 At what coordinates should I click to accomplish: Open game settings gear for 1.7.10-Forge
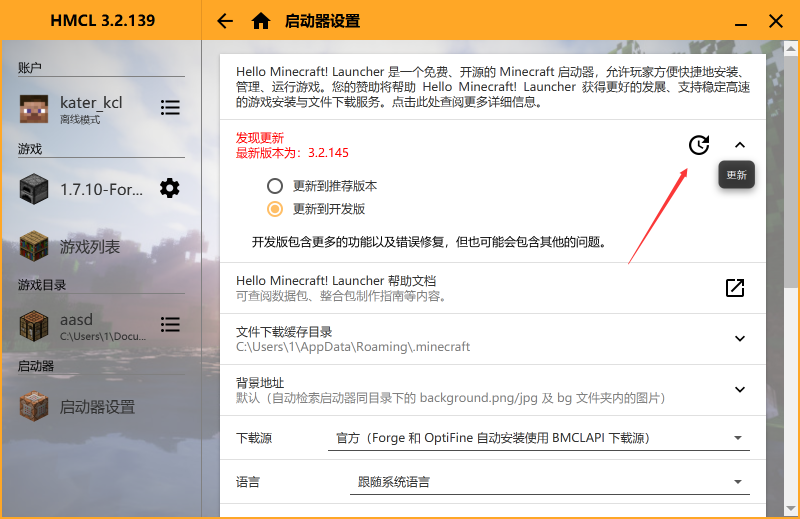coord(170,188)
